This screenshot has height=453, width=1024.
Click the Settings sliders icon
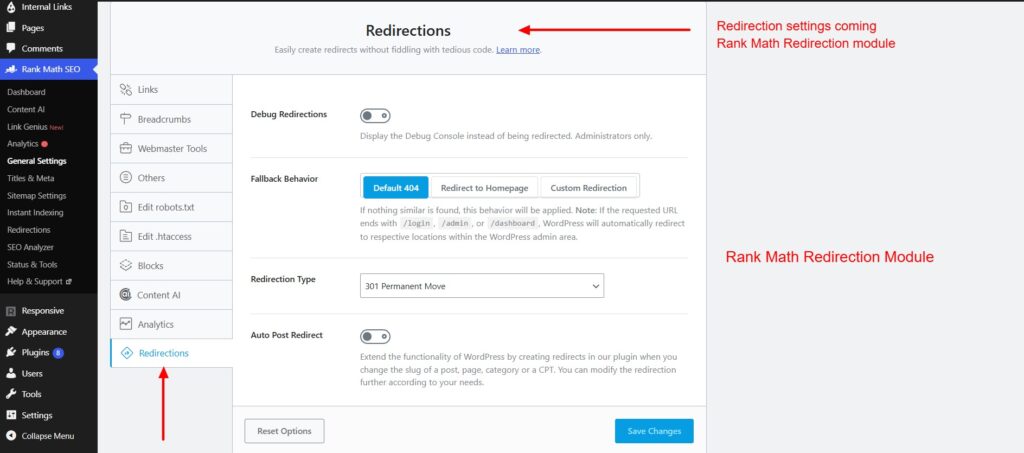pyautogui.click(x=11, y=415)
